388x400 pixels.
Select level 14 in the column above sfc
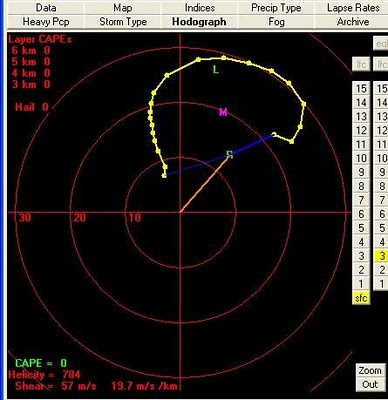pyautogui.click(x=361, y=102)
